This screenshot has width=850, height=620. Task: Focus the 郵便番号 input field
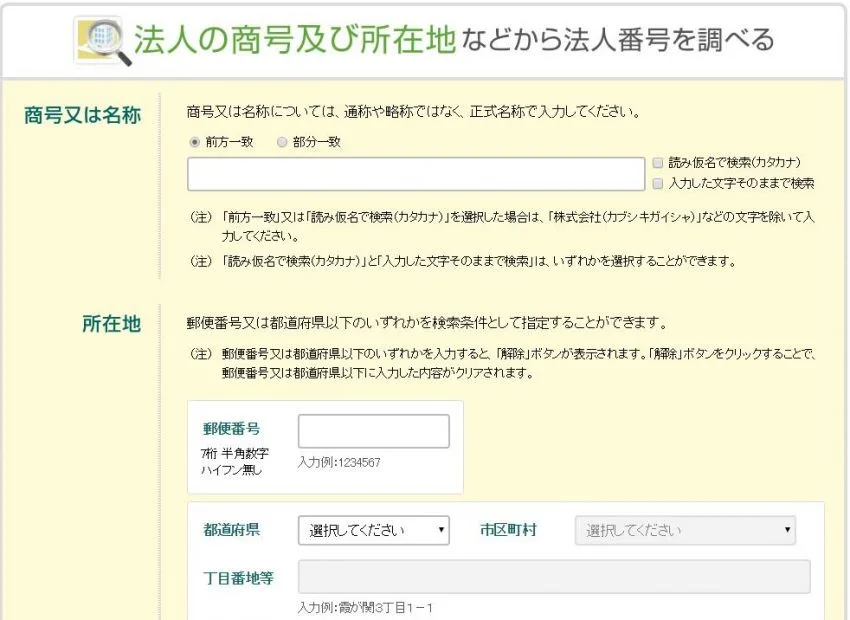374,431
